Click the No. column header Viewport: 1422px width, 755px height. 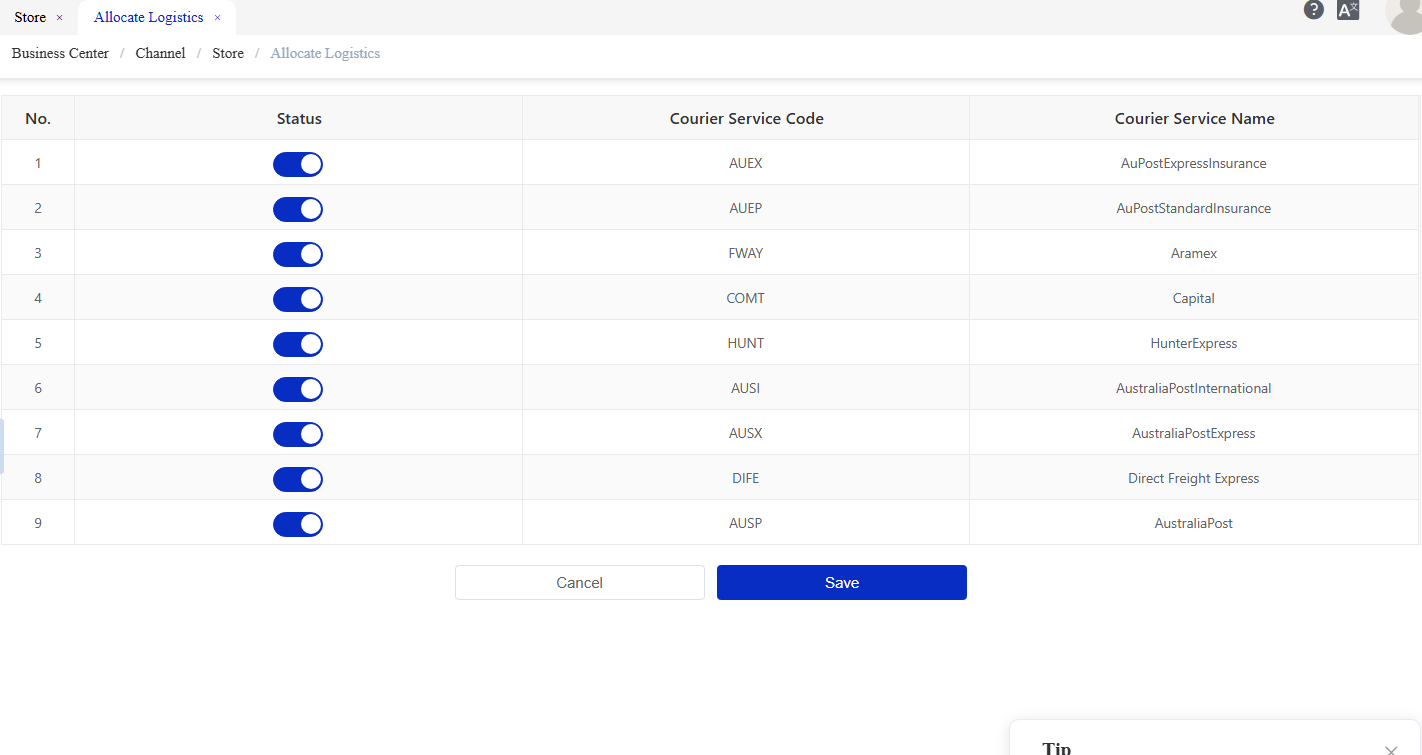pyautogui.click(x=38, y=118)
